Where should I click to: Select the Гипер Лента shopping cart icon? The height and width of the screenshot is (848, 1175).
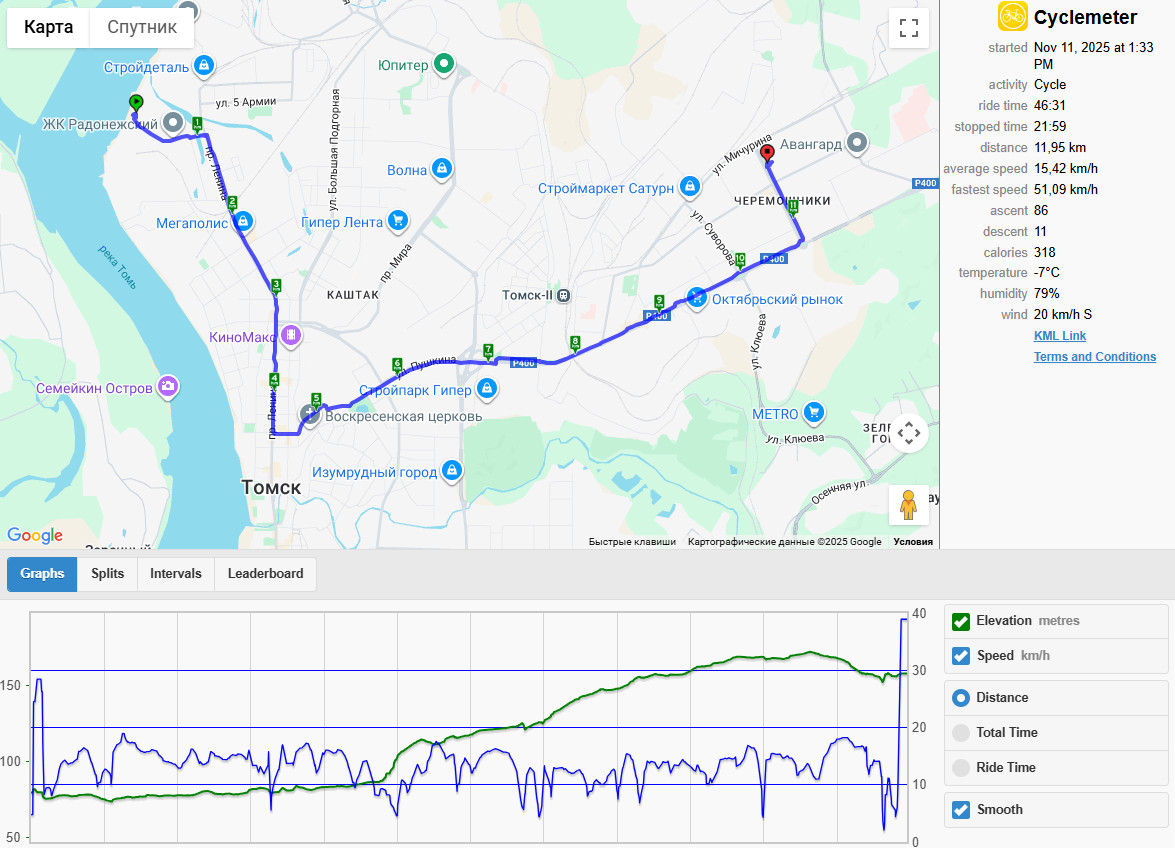(398, 220)
